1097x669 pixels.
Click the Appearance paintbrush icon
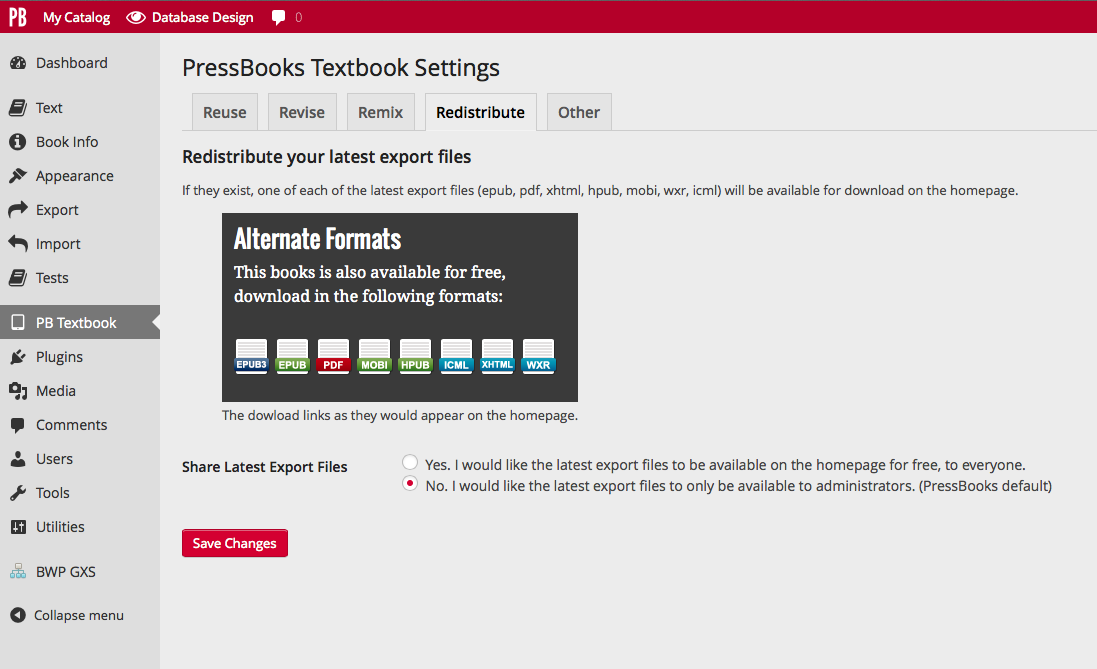coord(17,176)
